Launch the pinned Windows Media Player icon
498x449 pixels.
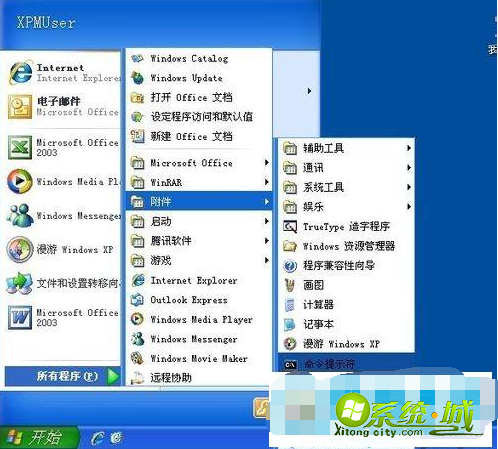pyautogui.click(x=20, y=181)
